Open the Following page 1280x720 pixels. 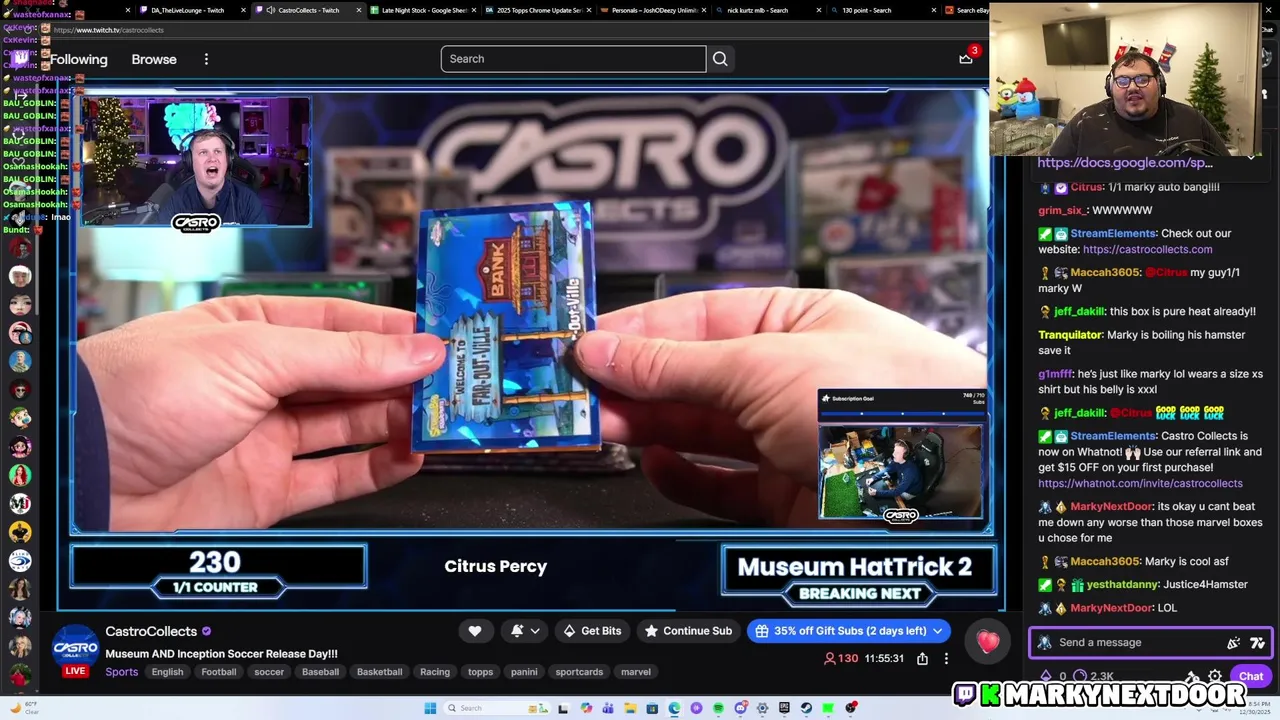79,59
